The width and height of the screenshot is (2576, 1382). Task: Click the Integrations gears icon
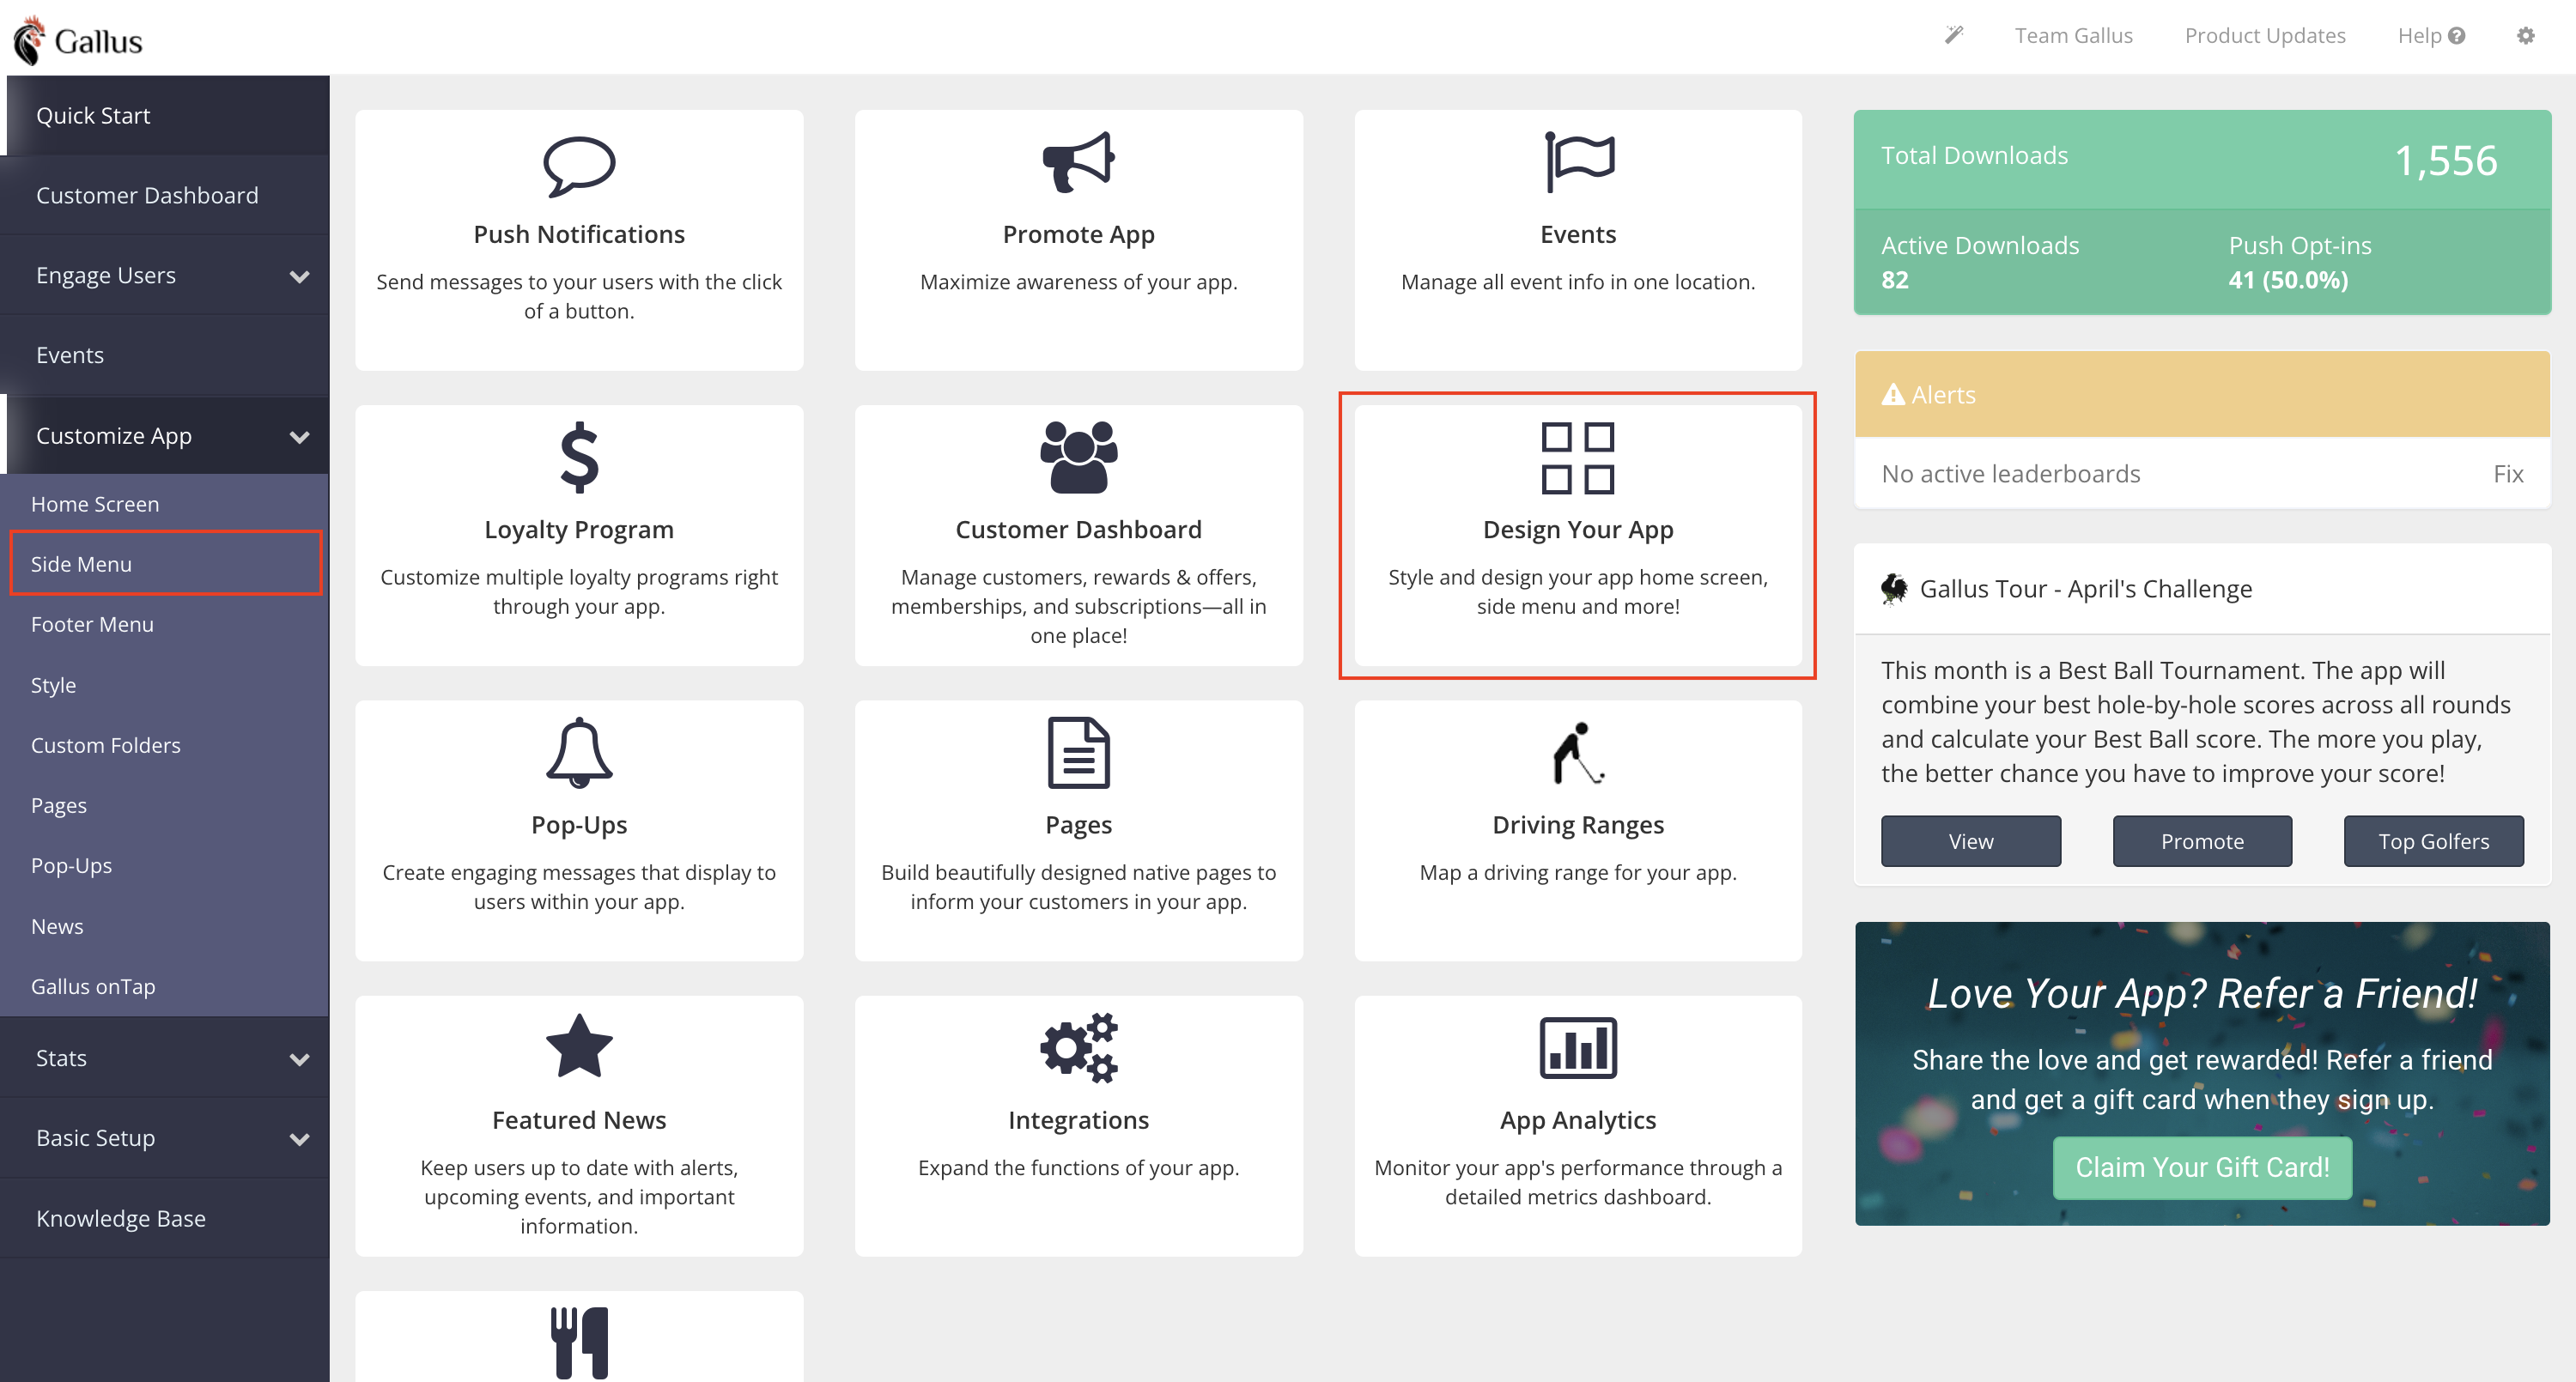[x=1078, y=1047]
